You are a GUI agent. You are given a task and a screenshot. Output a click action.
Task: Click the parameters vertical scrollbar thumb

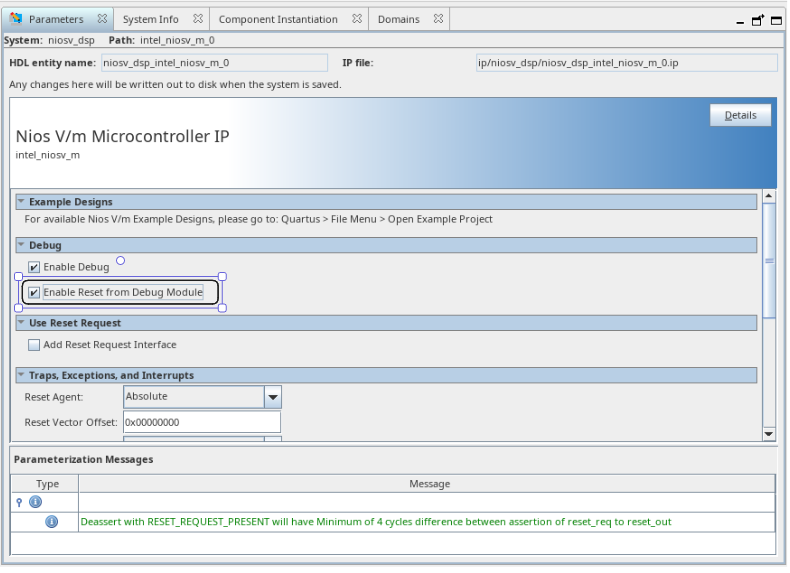[770, 261]
